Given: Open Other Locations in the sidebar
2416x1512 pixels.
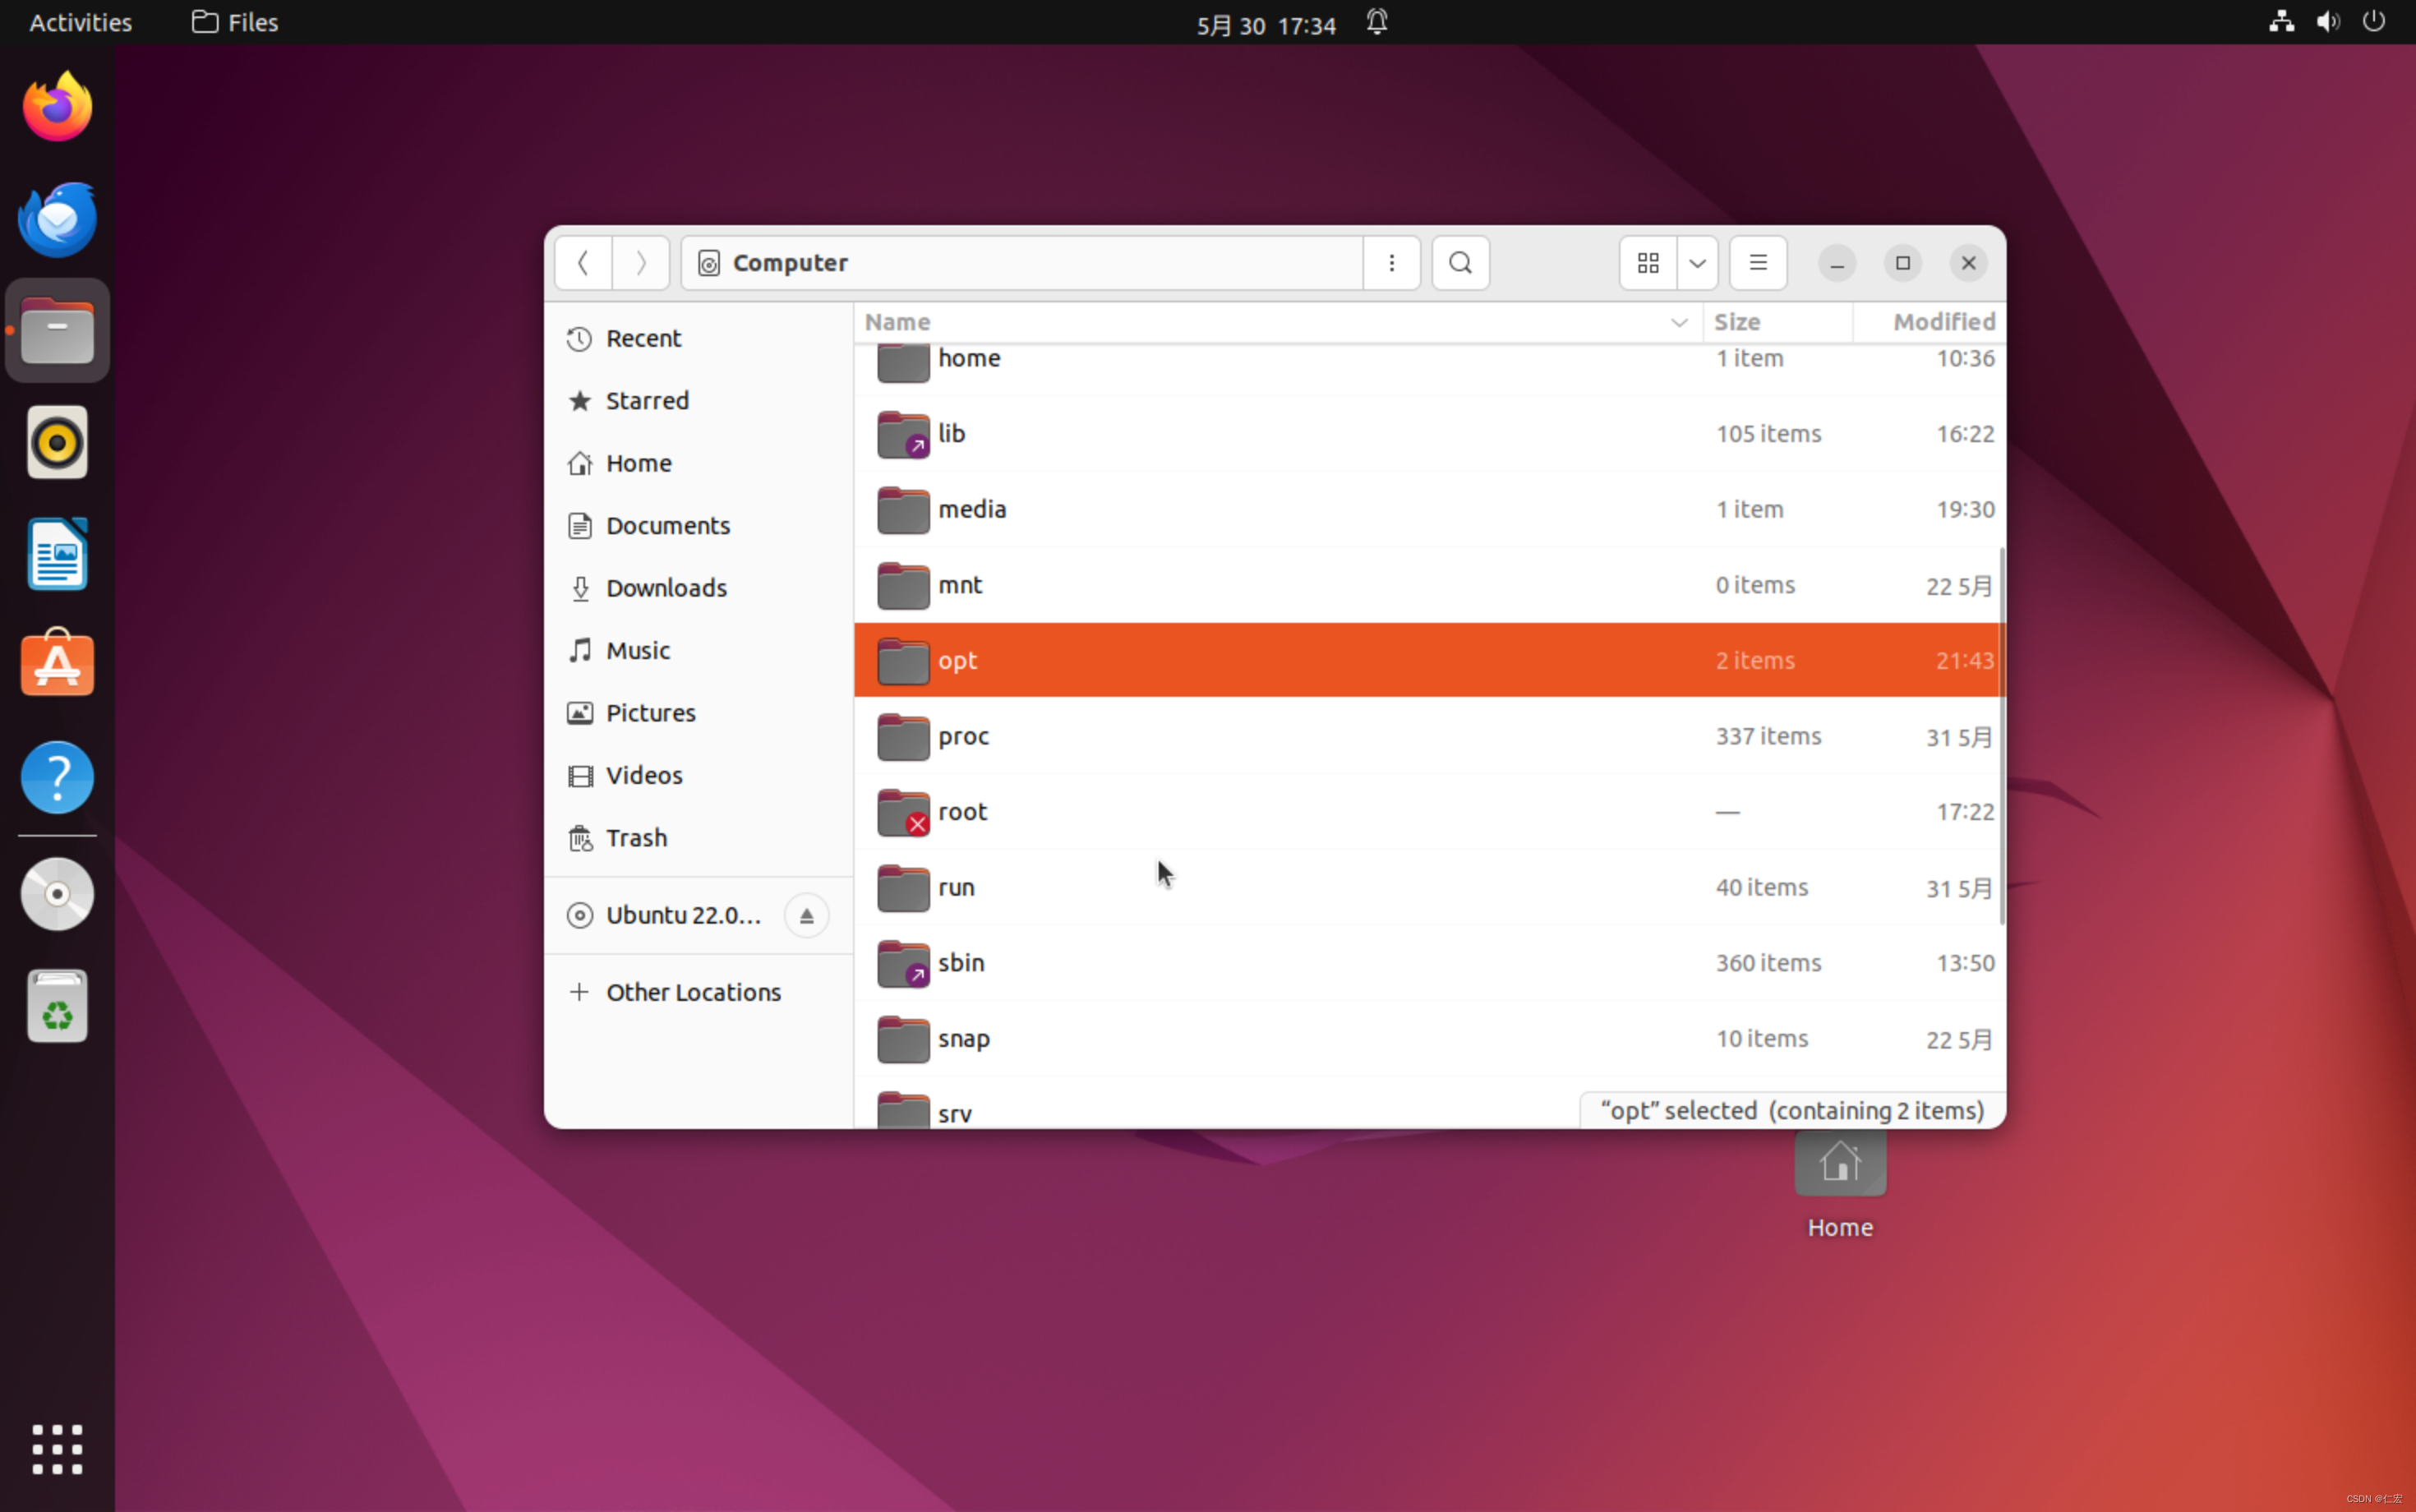Looking at the screenshot, I should pyautogui.click(x=693, y=991).
